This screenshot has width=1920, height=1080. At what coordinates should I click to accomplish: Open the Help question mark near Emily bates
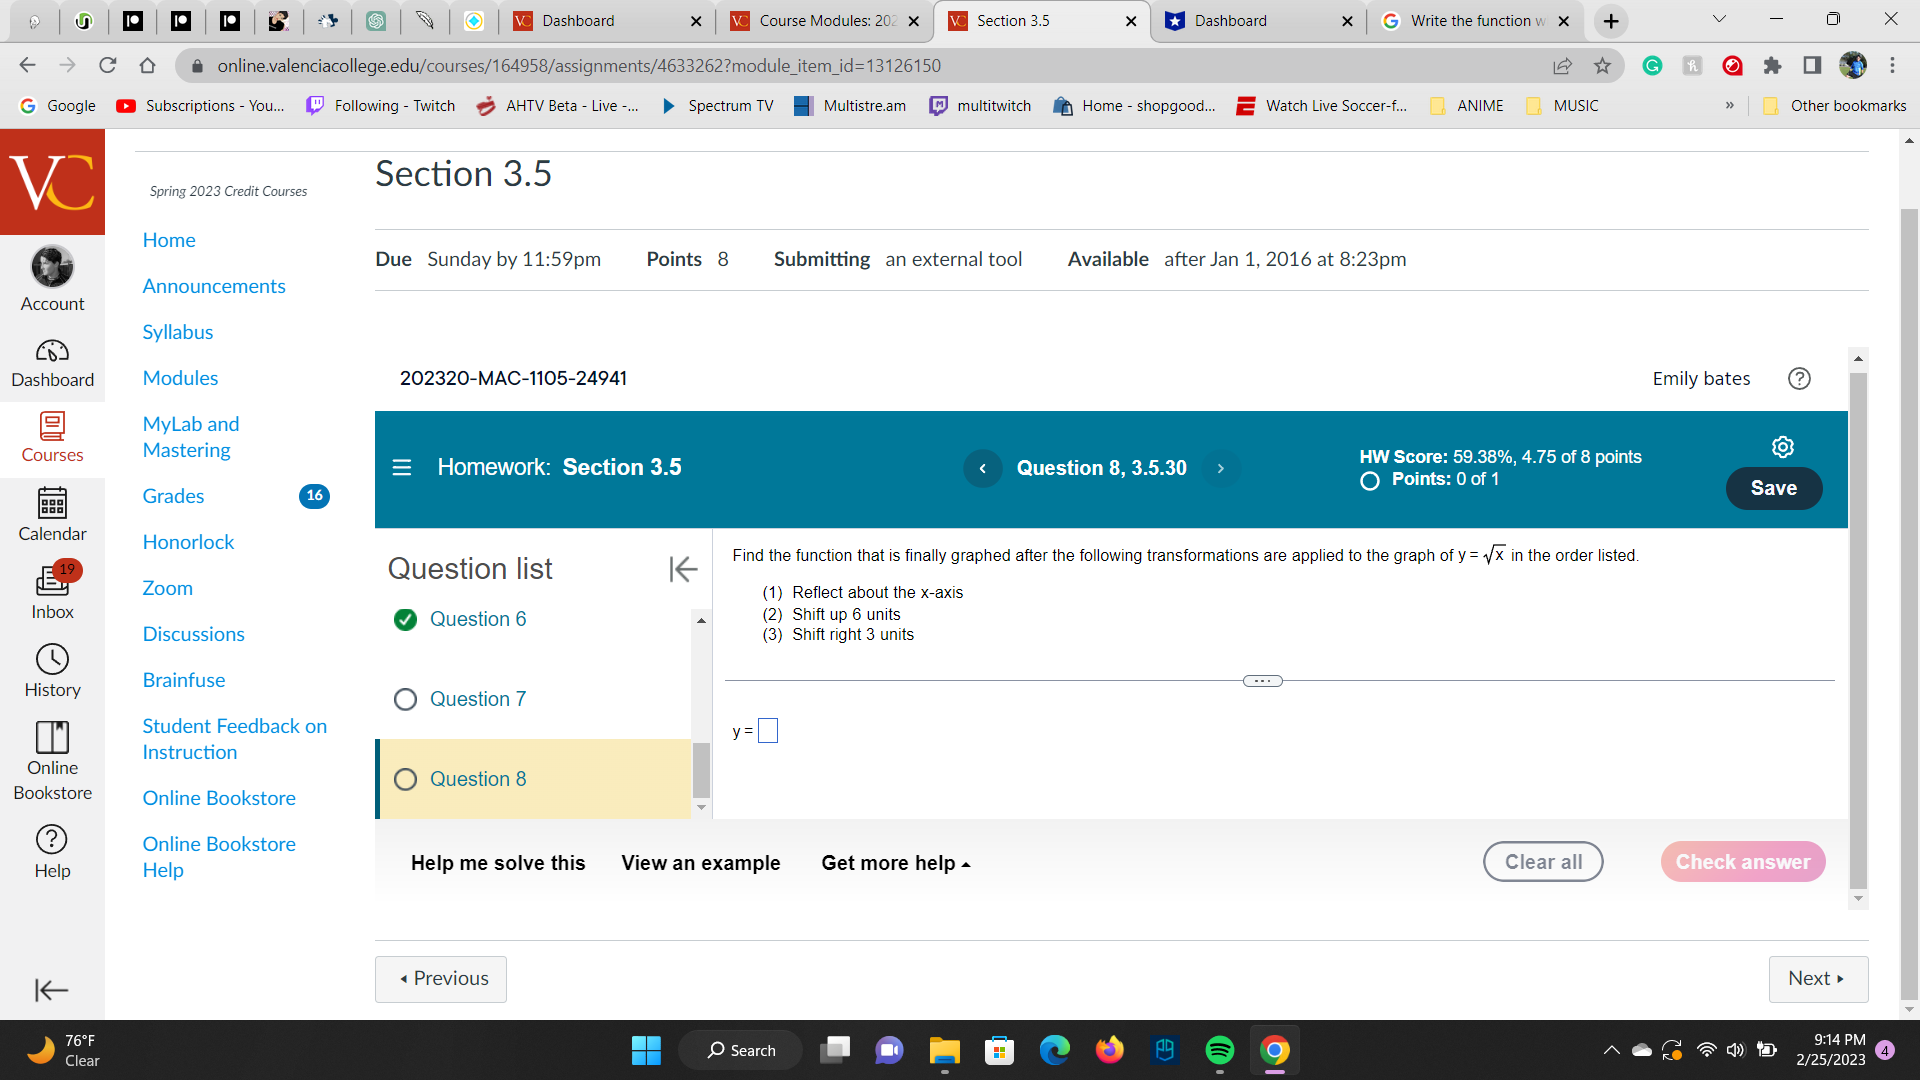click(x=1799, y=378)
